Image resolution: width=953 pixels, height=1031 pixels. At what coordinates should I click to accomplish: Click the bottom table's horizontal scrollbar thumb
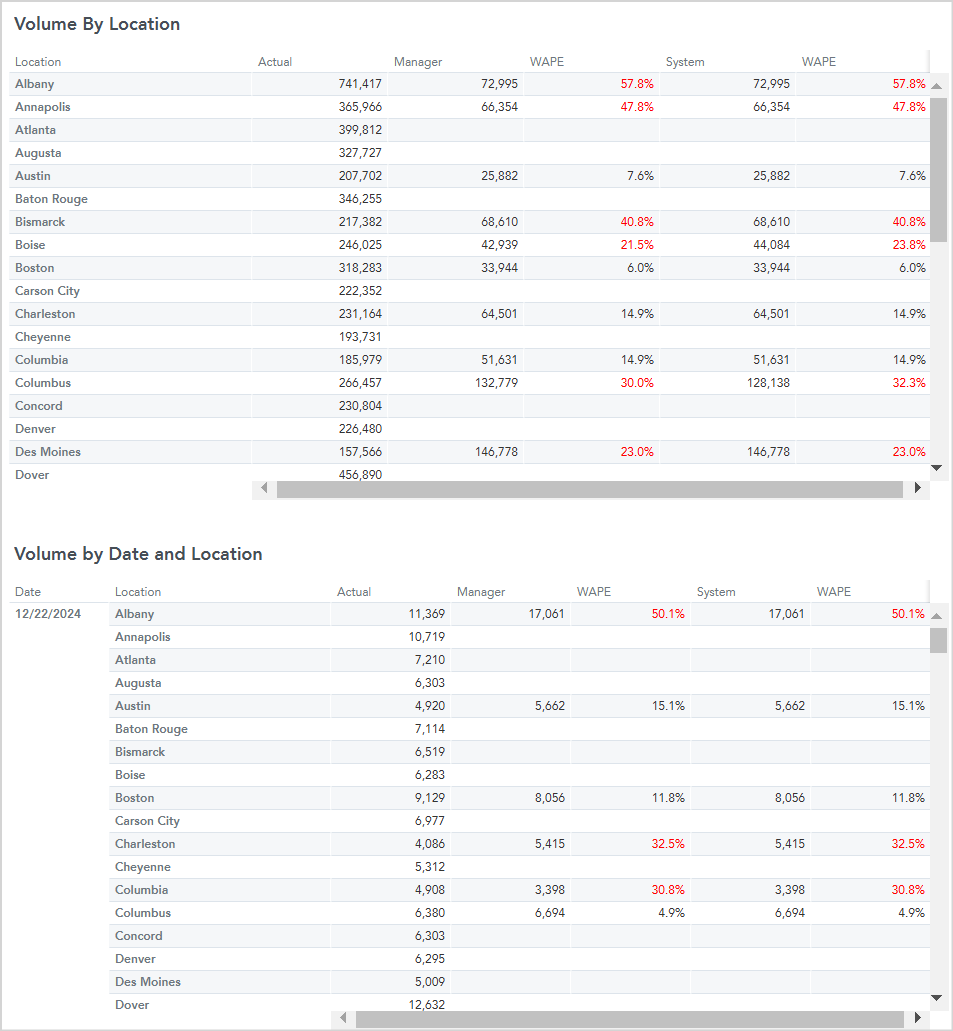coord(629,1019)
